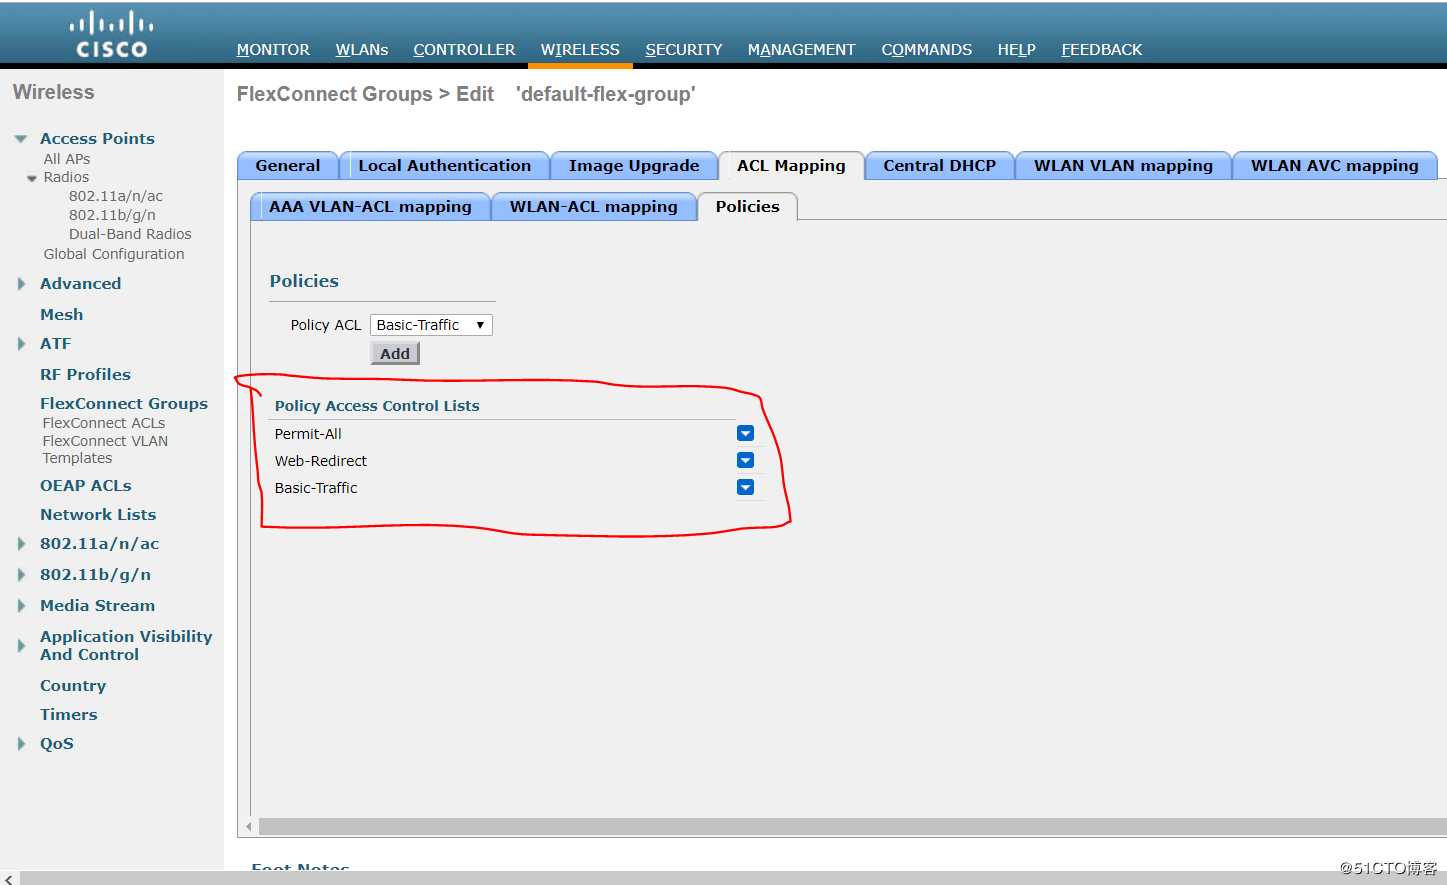The width and height of the screenshot is (1447, 885).
Task: Open the MONITOR menu
Action: [273, 49]
